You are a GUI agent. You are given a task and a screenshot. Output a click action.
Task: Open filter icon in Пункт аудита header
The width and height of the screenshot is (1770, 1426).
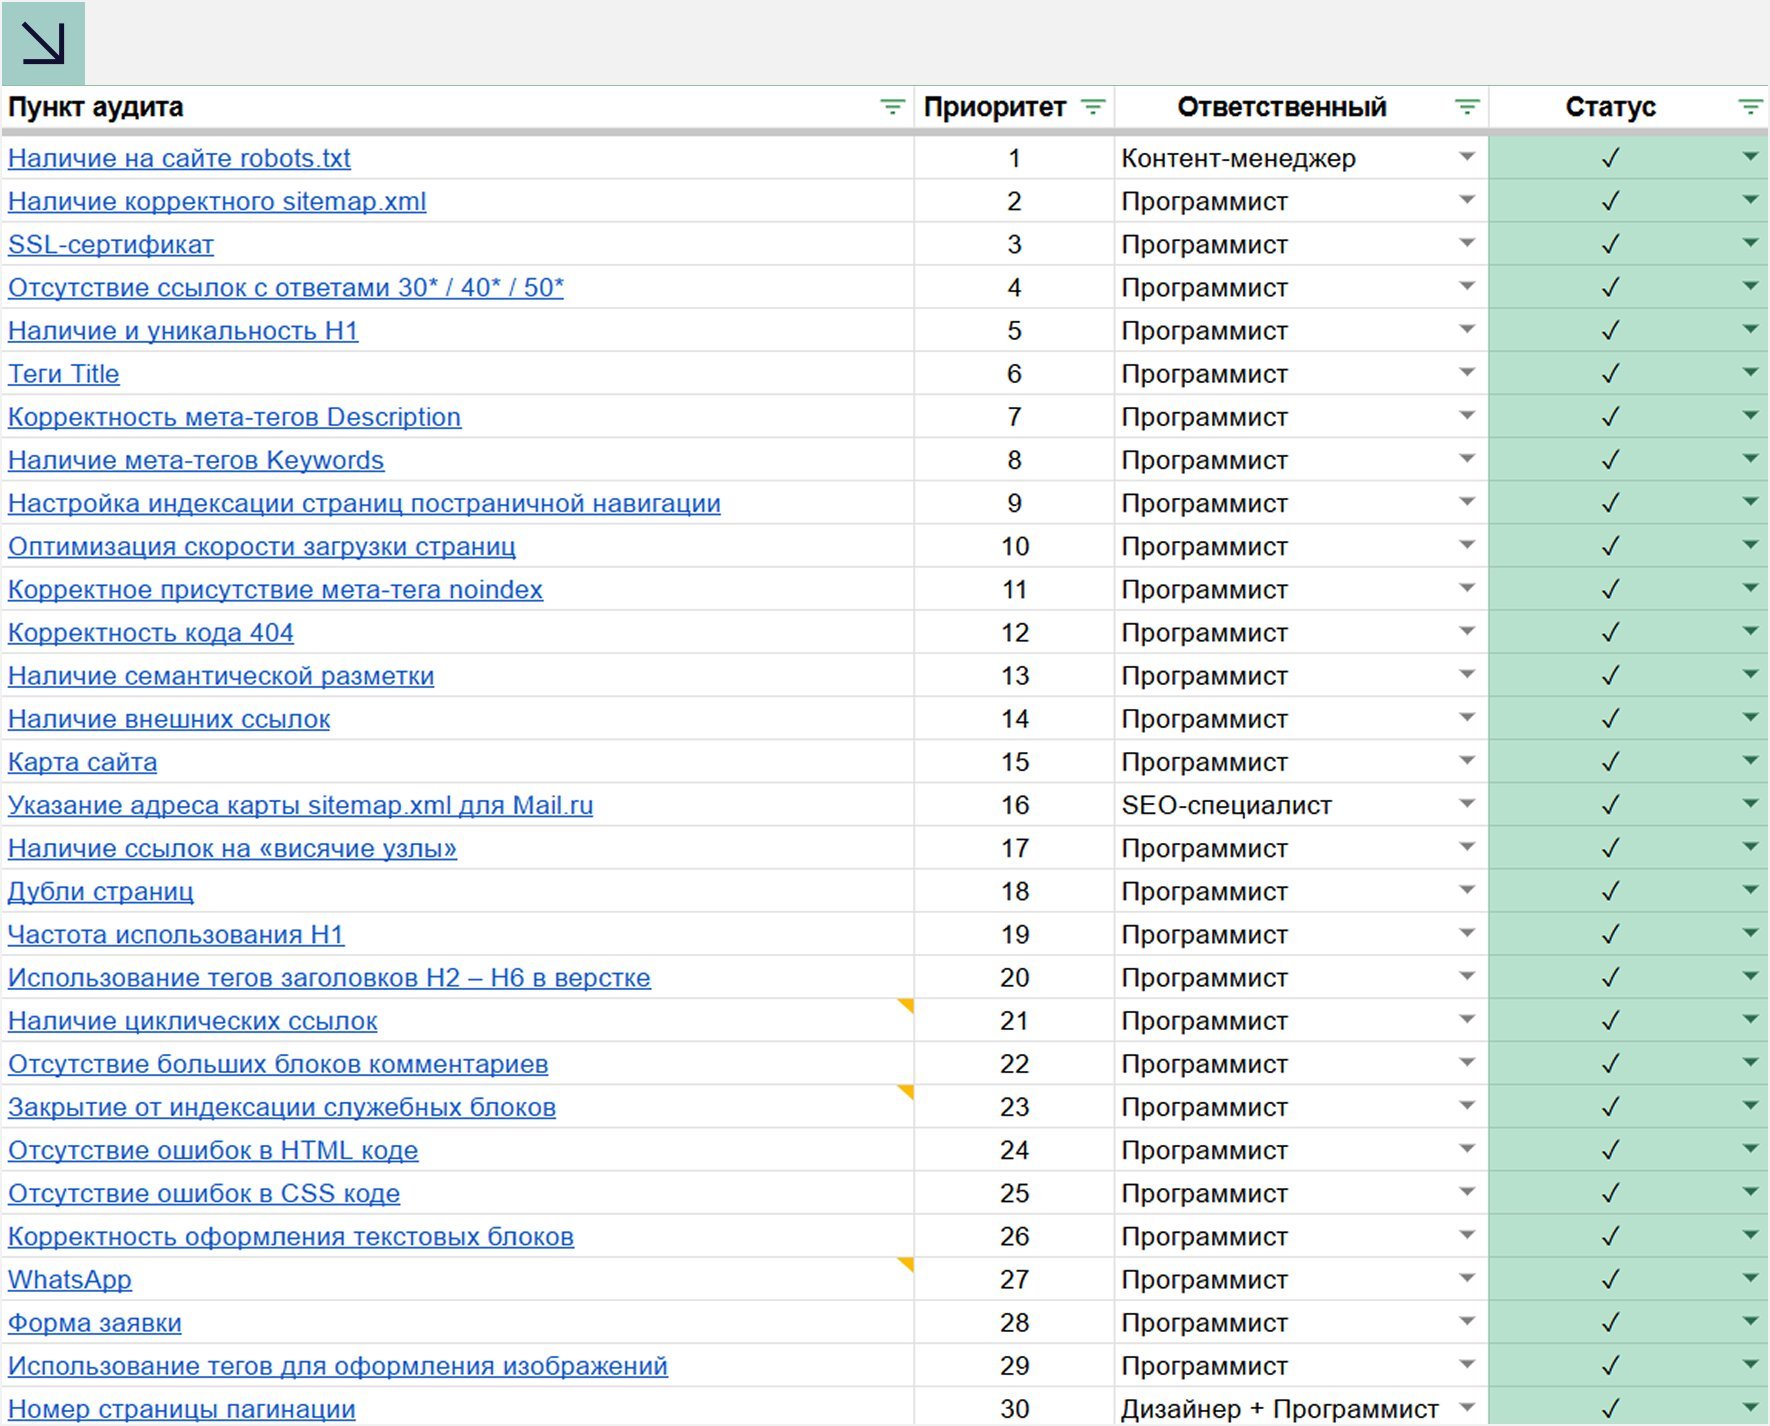891,107
